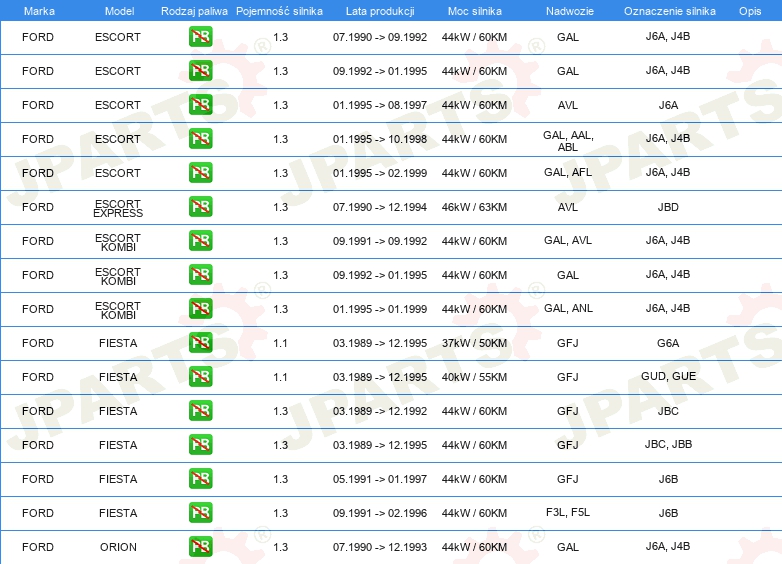Image resolution: width=782 pixels, height=564 pixels.
Task: Select date range 01.1995 -> 10.1998
Action: click(380, 139)
